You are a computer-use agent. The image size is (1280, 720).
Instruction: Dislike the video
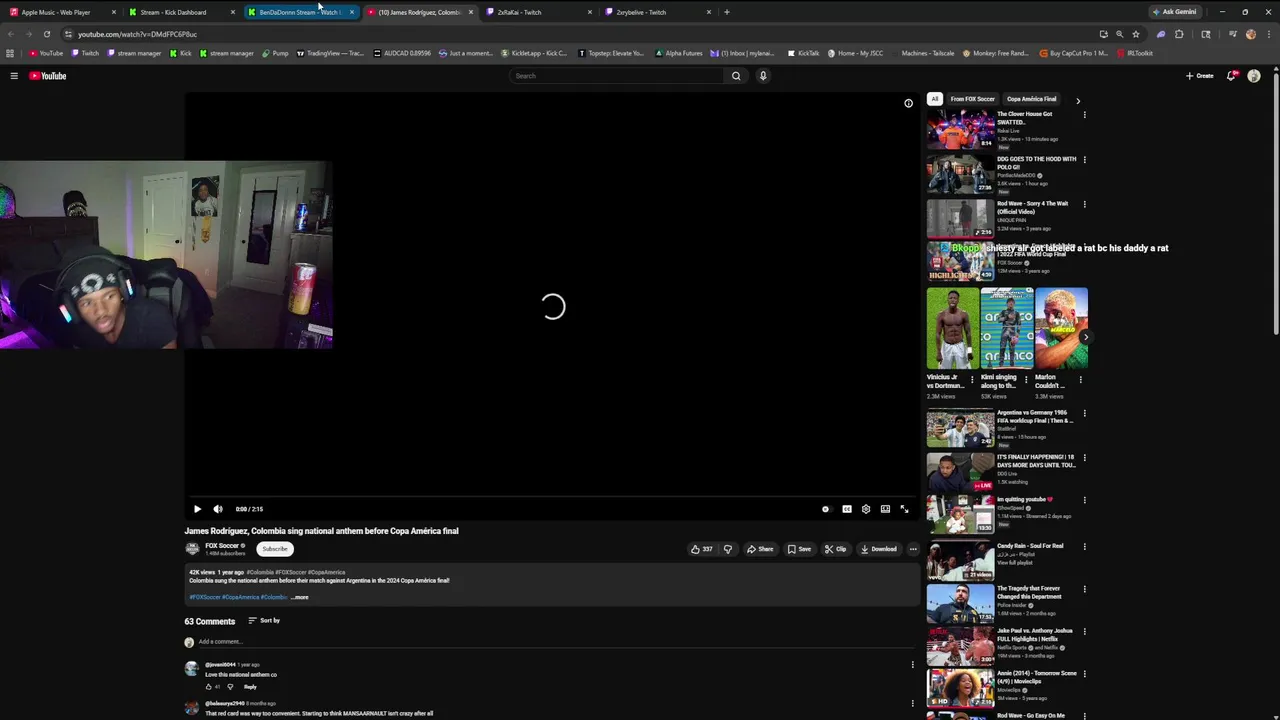point(728,549)
